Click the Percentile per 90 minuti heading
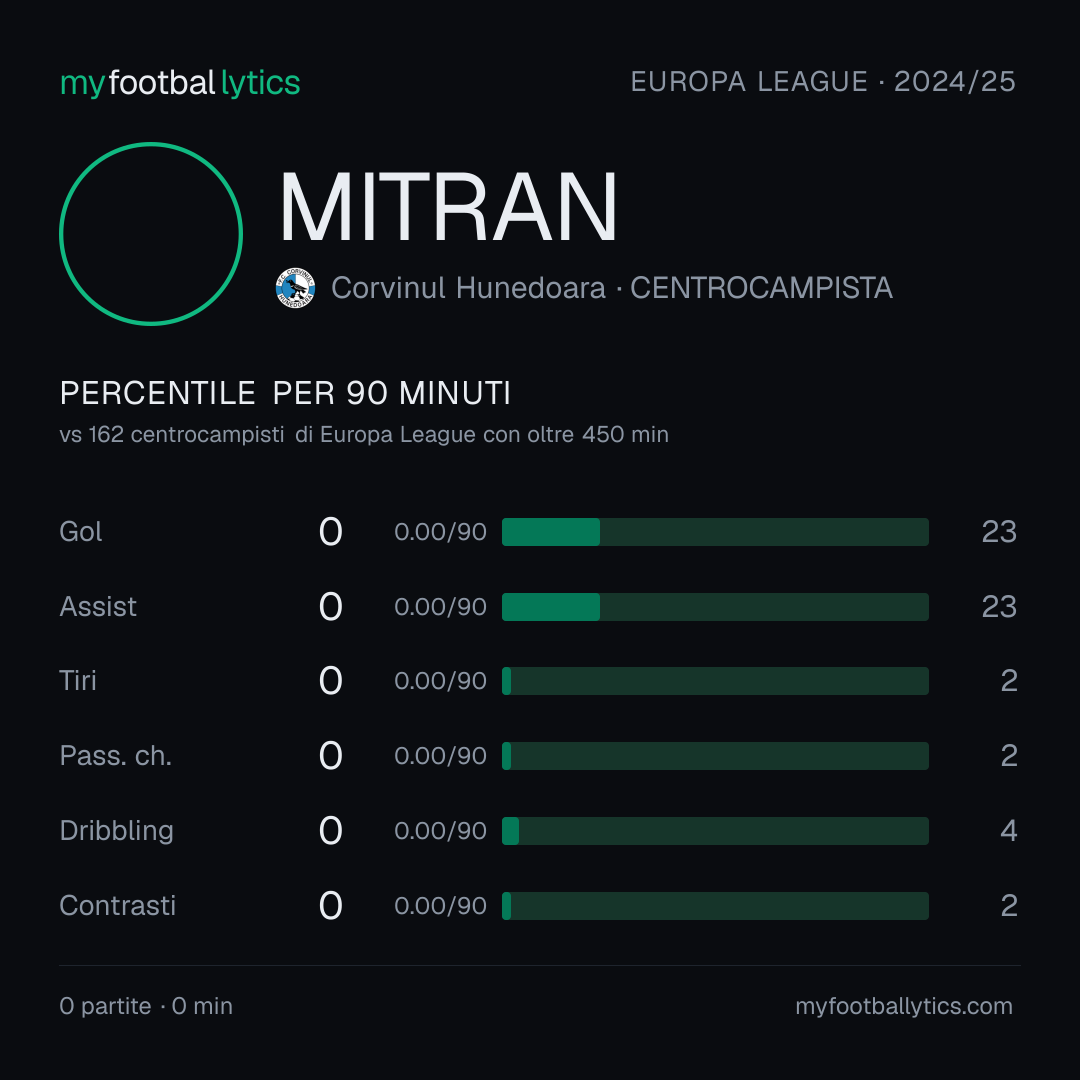1080x1080 pixels. point(285,393)
